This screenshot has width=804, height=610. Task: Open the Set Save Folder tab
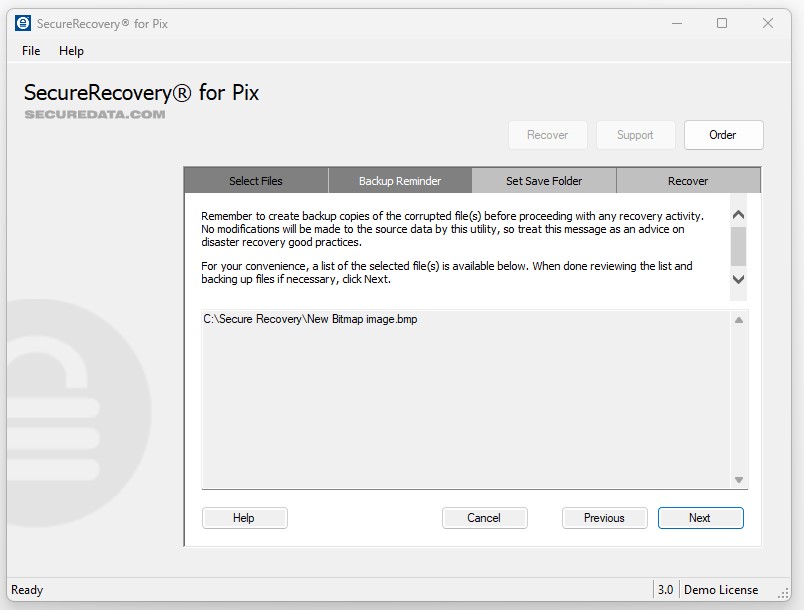click(544, 180)
